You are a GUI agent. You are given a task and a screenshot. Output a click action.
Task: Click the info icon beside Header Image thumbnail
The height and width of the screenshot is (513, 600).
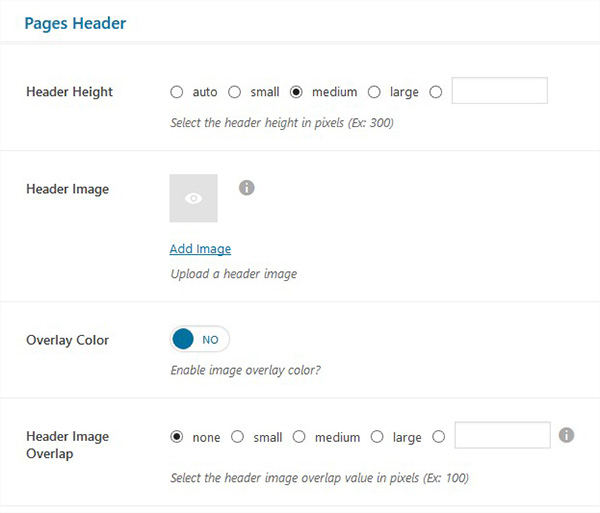[x=247, y=188]
